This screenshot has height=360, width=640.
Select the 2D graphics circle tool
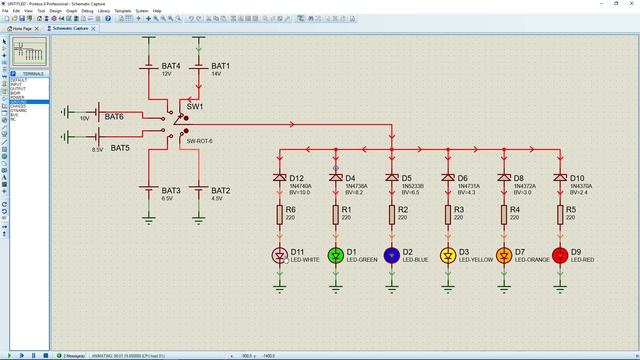tap(4, 156)
